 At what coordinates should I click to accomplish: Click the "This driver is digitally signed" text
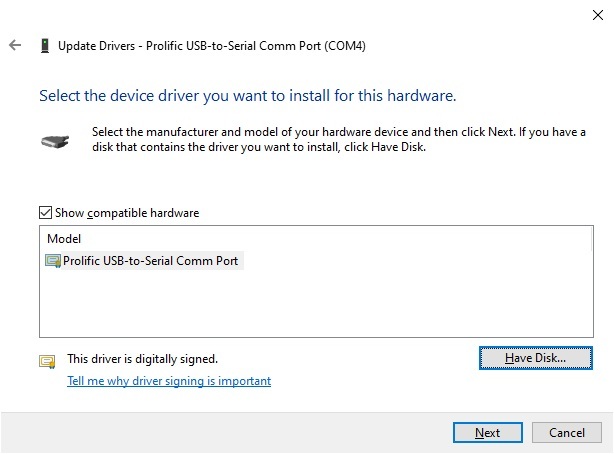142,358
